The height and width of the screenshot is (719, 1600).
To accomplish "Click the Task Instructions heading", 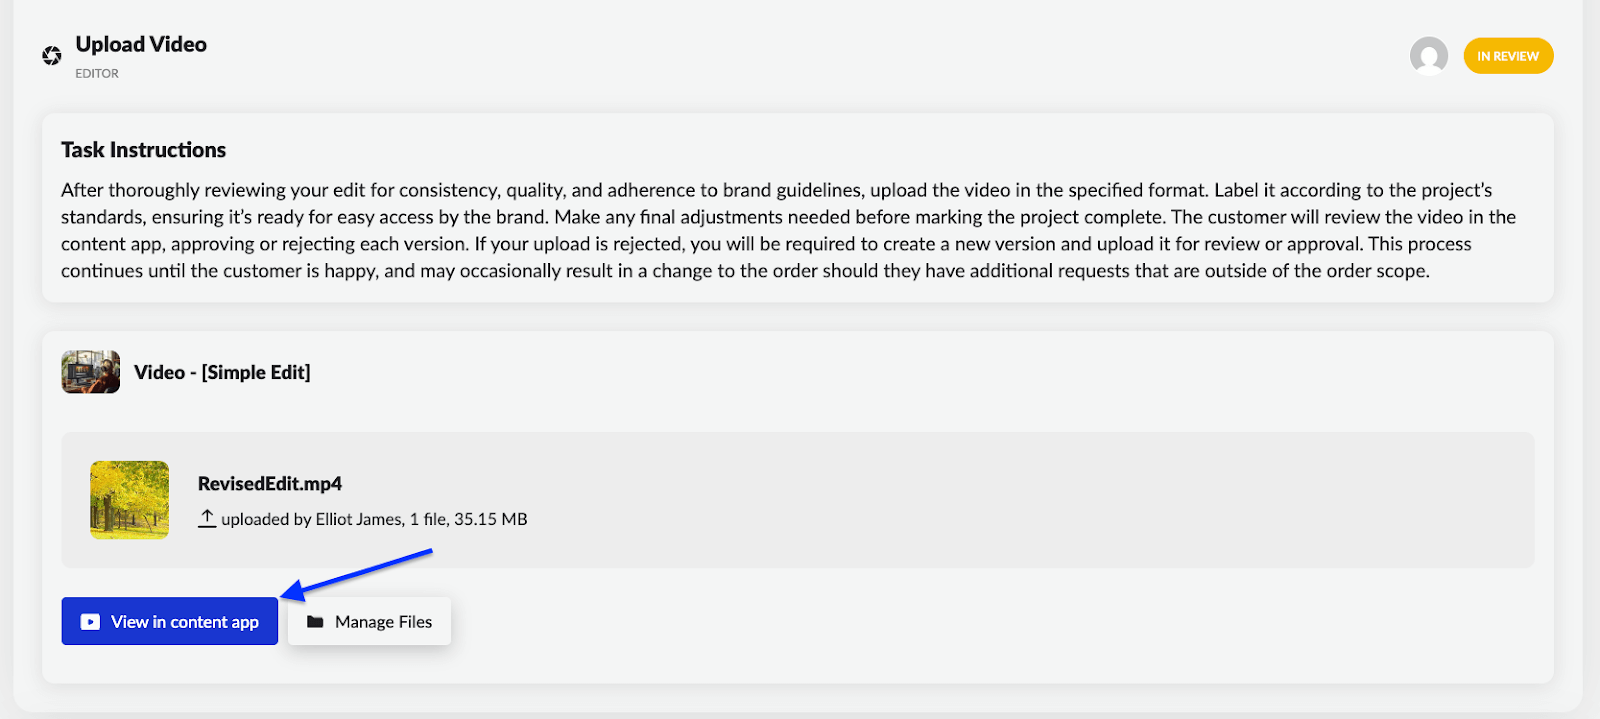I will 143,150.
